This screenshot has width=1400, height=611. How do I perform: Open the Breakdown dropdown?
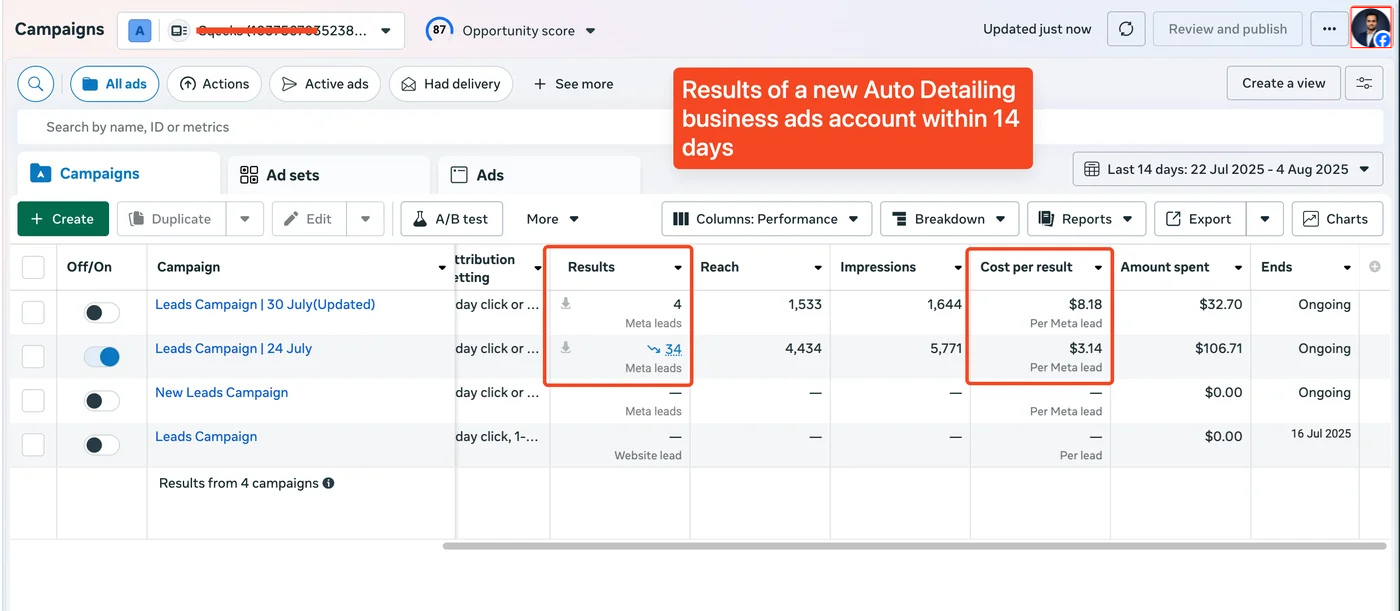950,219
